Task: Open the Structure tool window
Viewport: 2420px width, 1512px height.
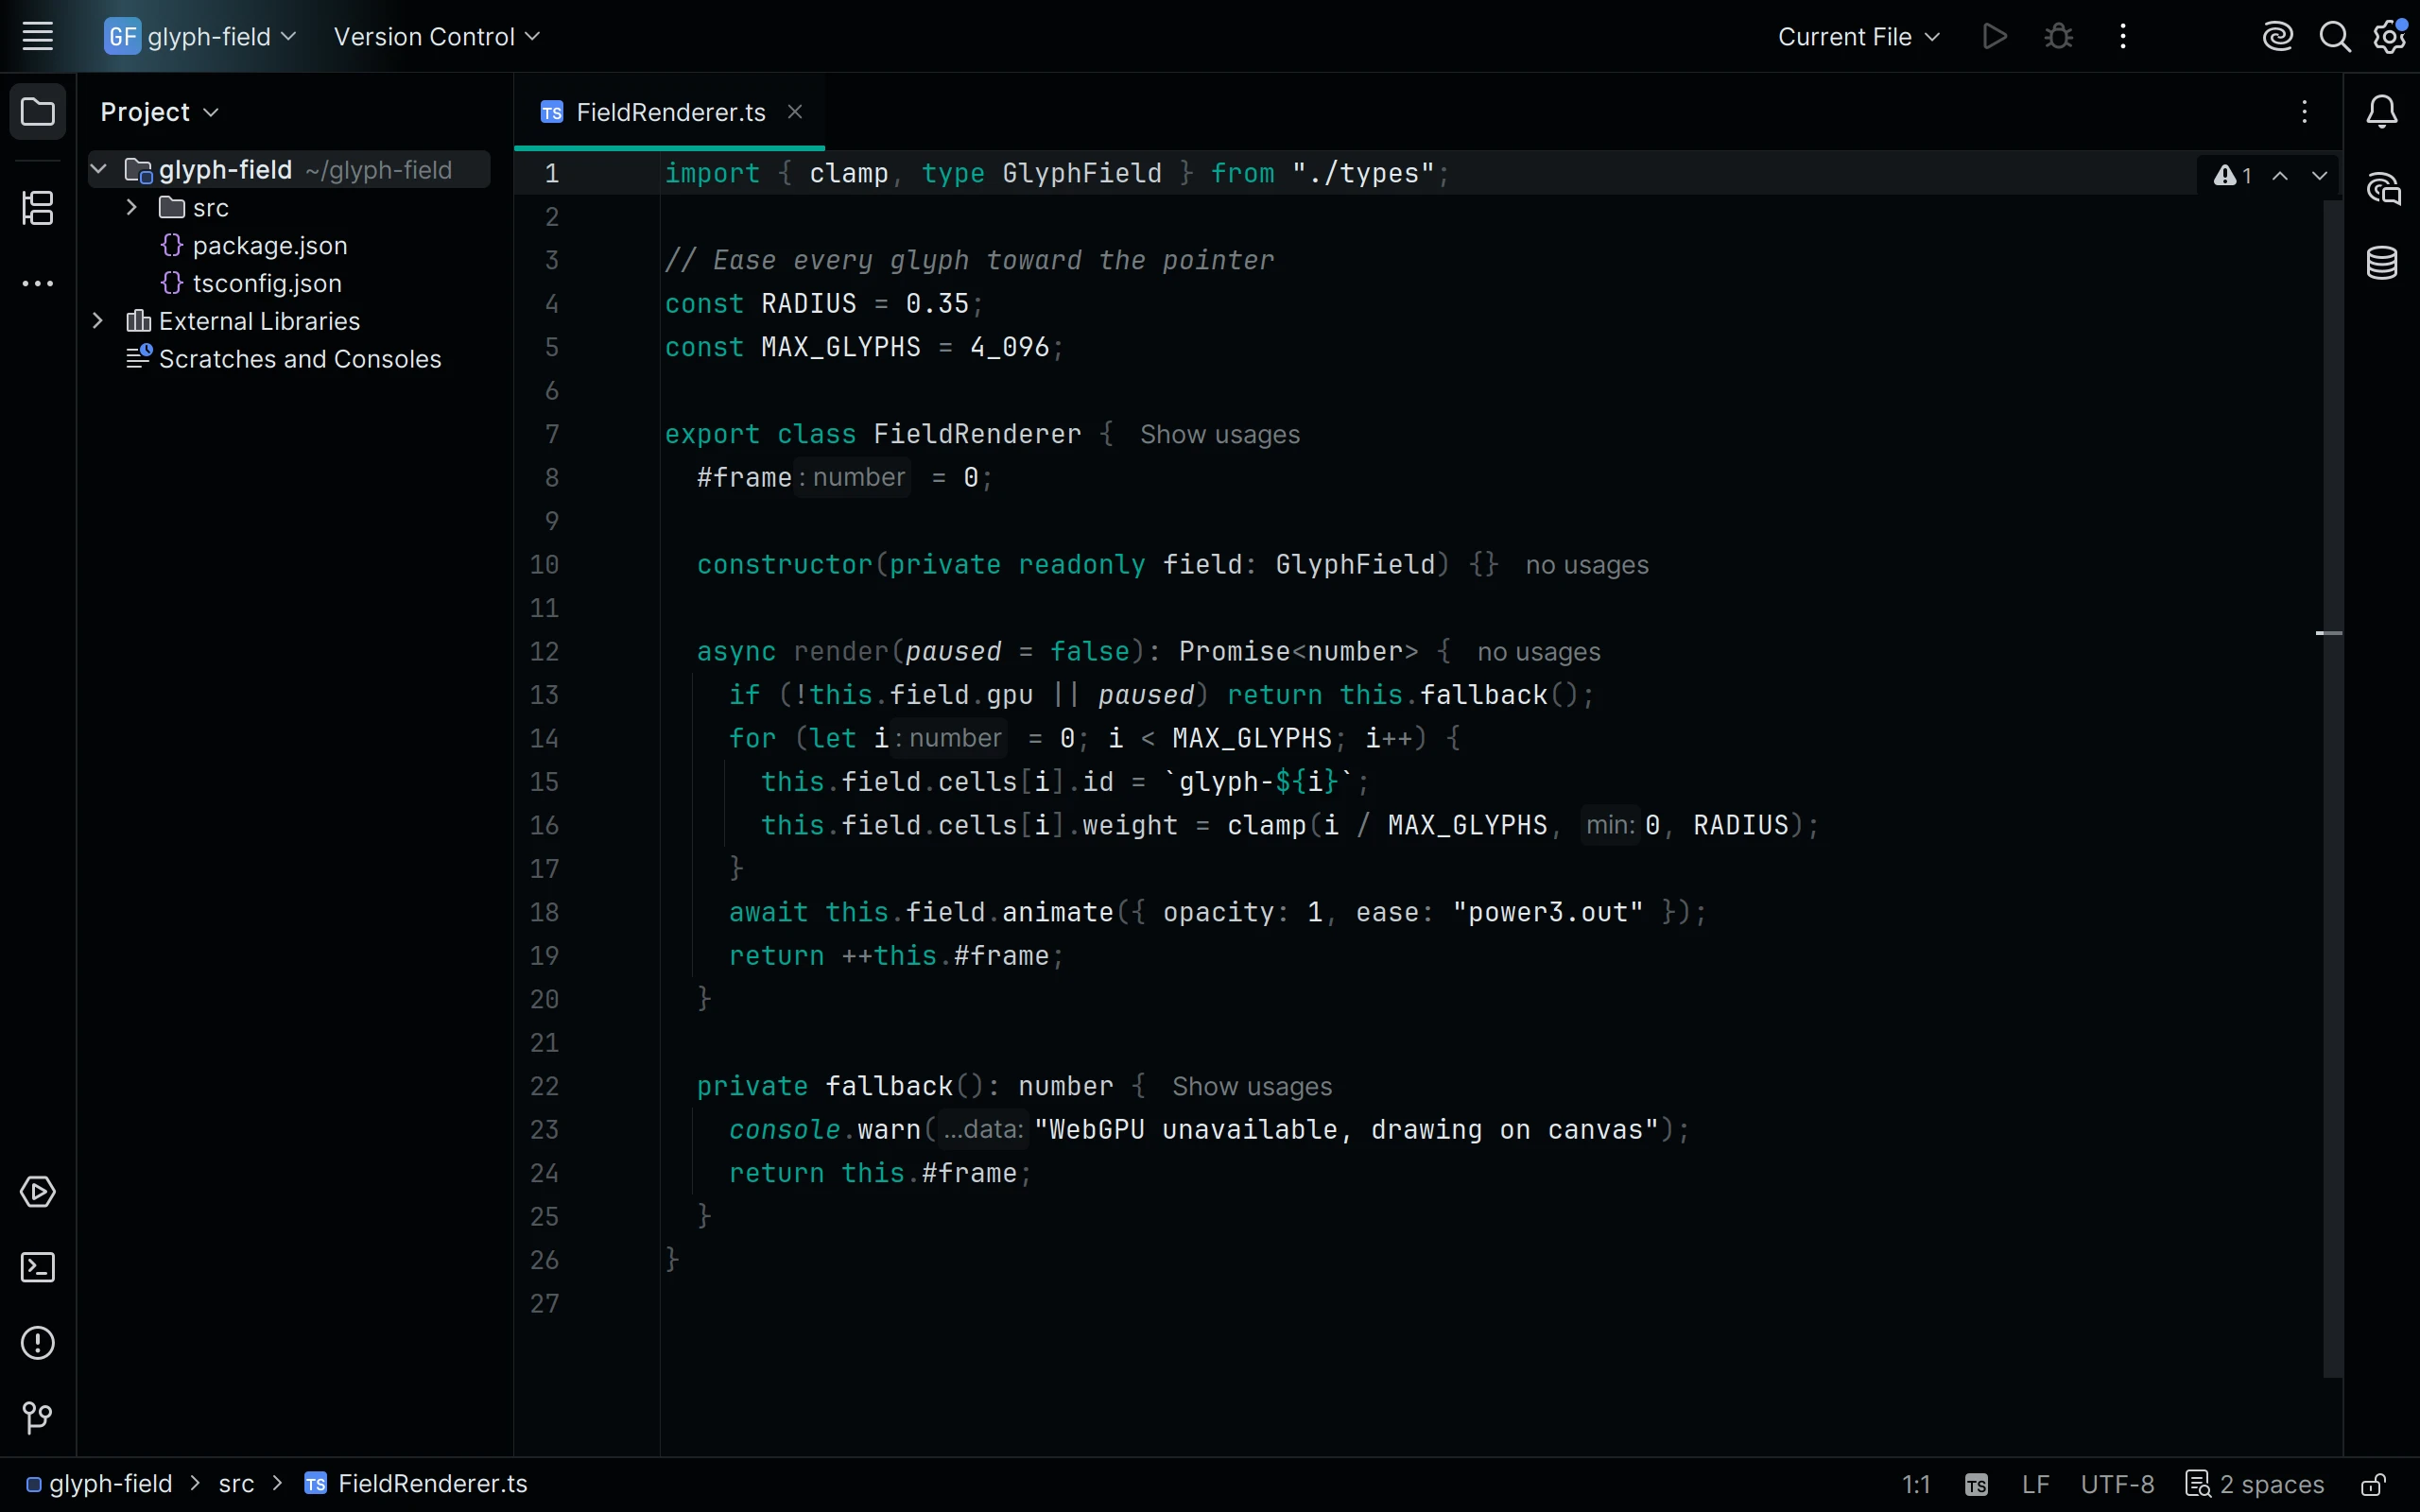Action: (x=38, y=208)
